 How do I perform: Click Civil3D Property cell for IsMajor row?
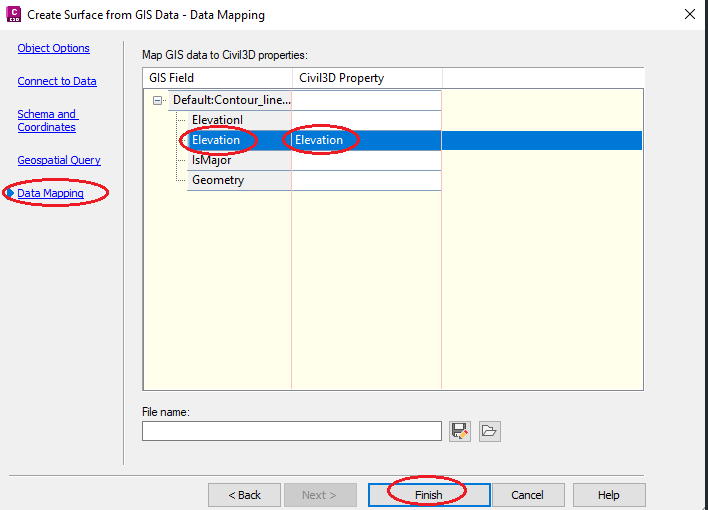pos(366,160)
